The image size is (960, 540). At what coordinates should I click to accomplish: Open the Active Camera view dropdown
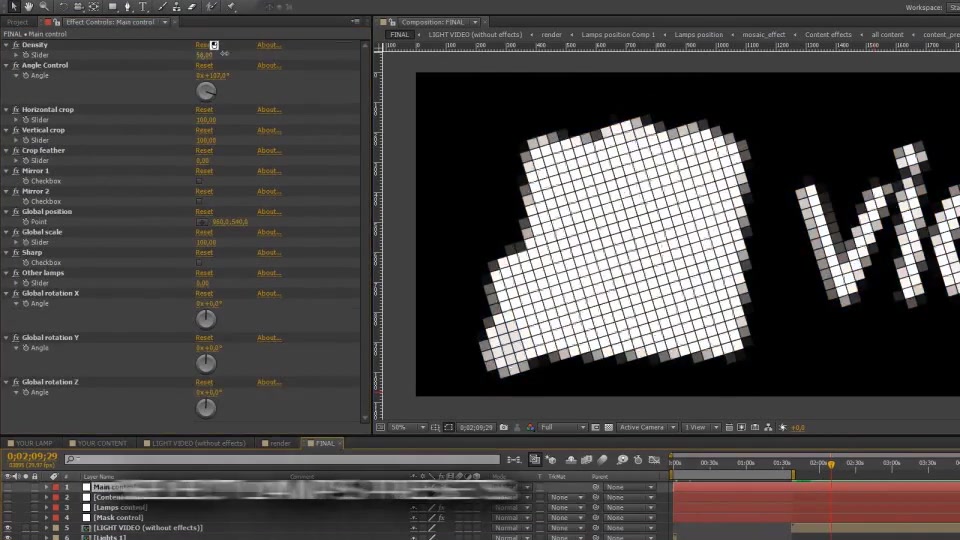coord(647,427)
